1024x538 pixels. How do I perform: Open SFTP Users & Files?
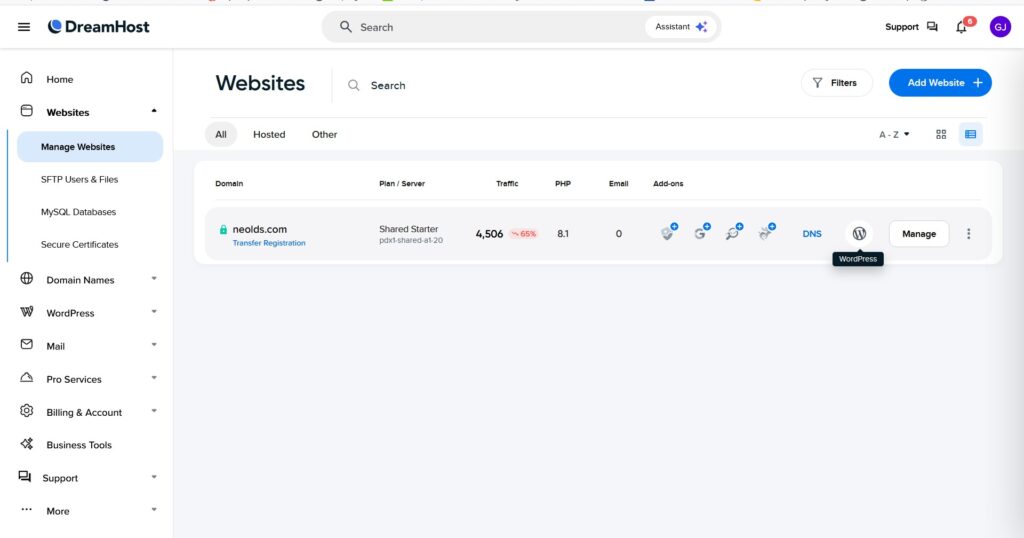79,180
